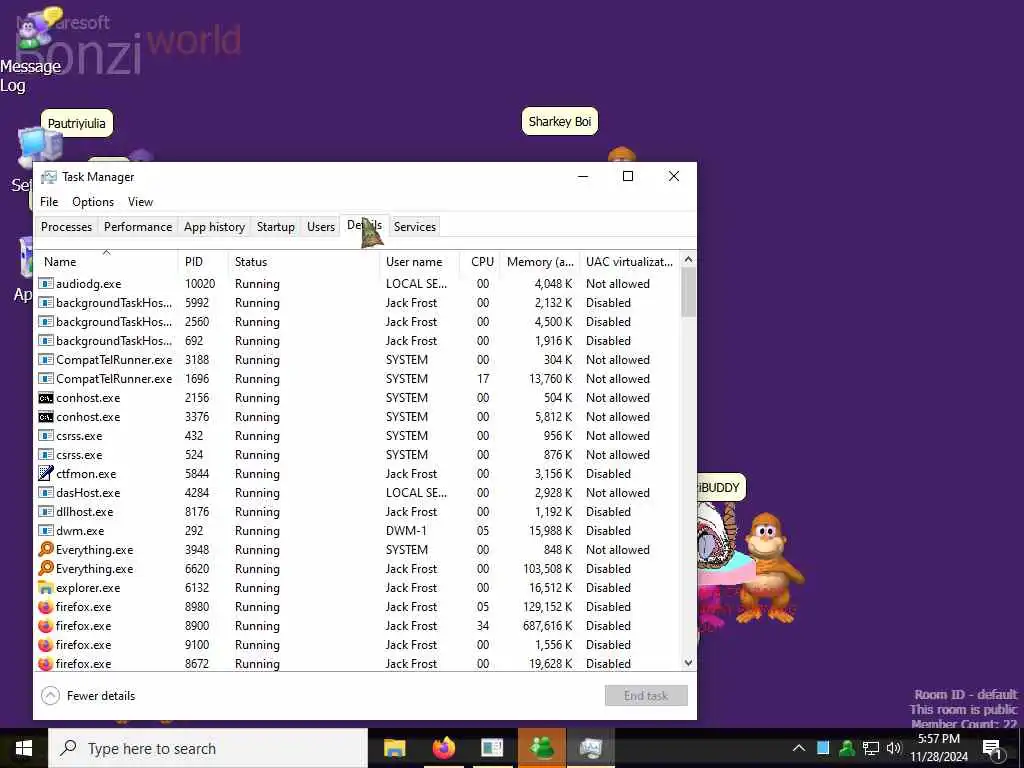Select backgroundTaskHost with PID 5992
Screen dimensions: 1024x768
(357, 302)
